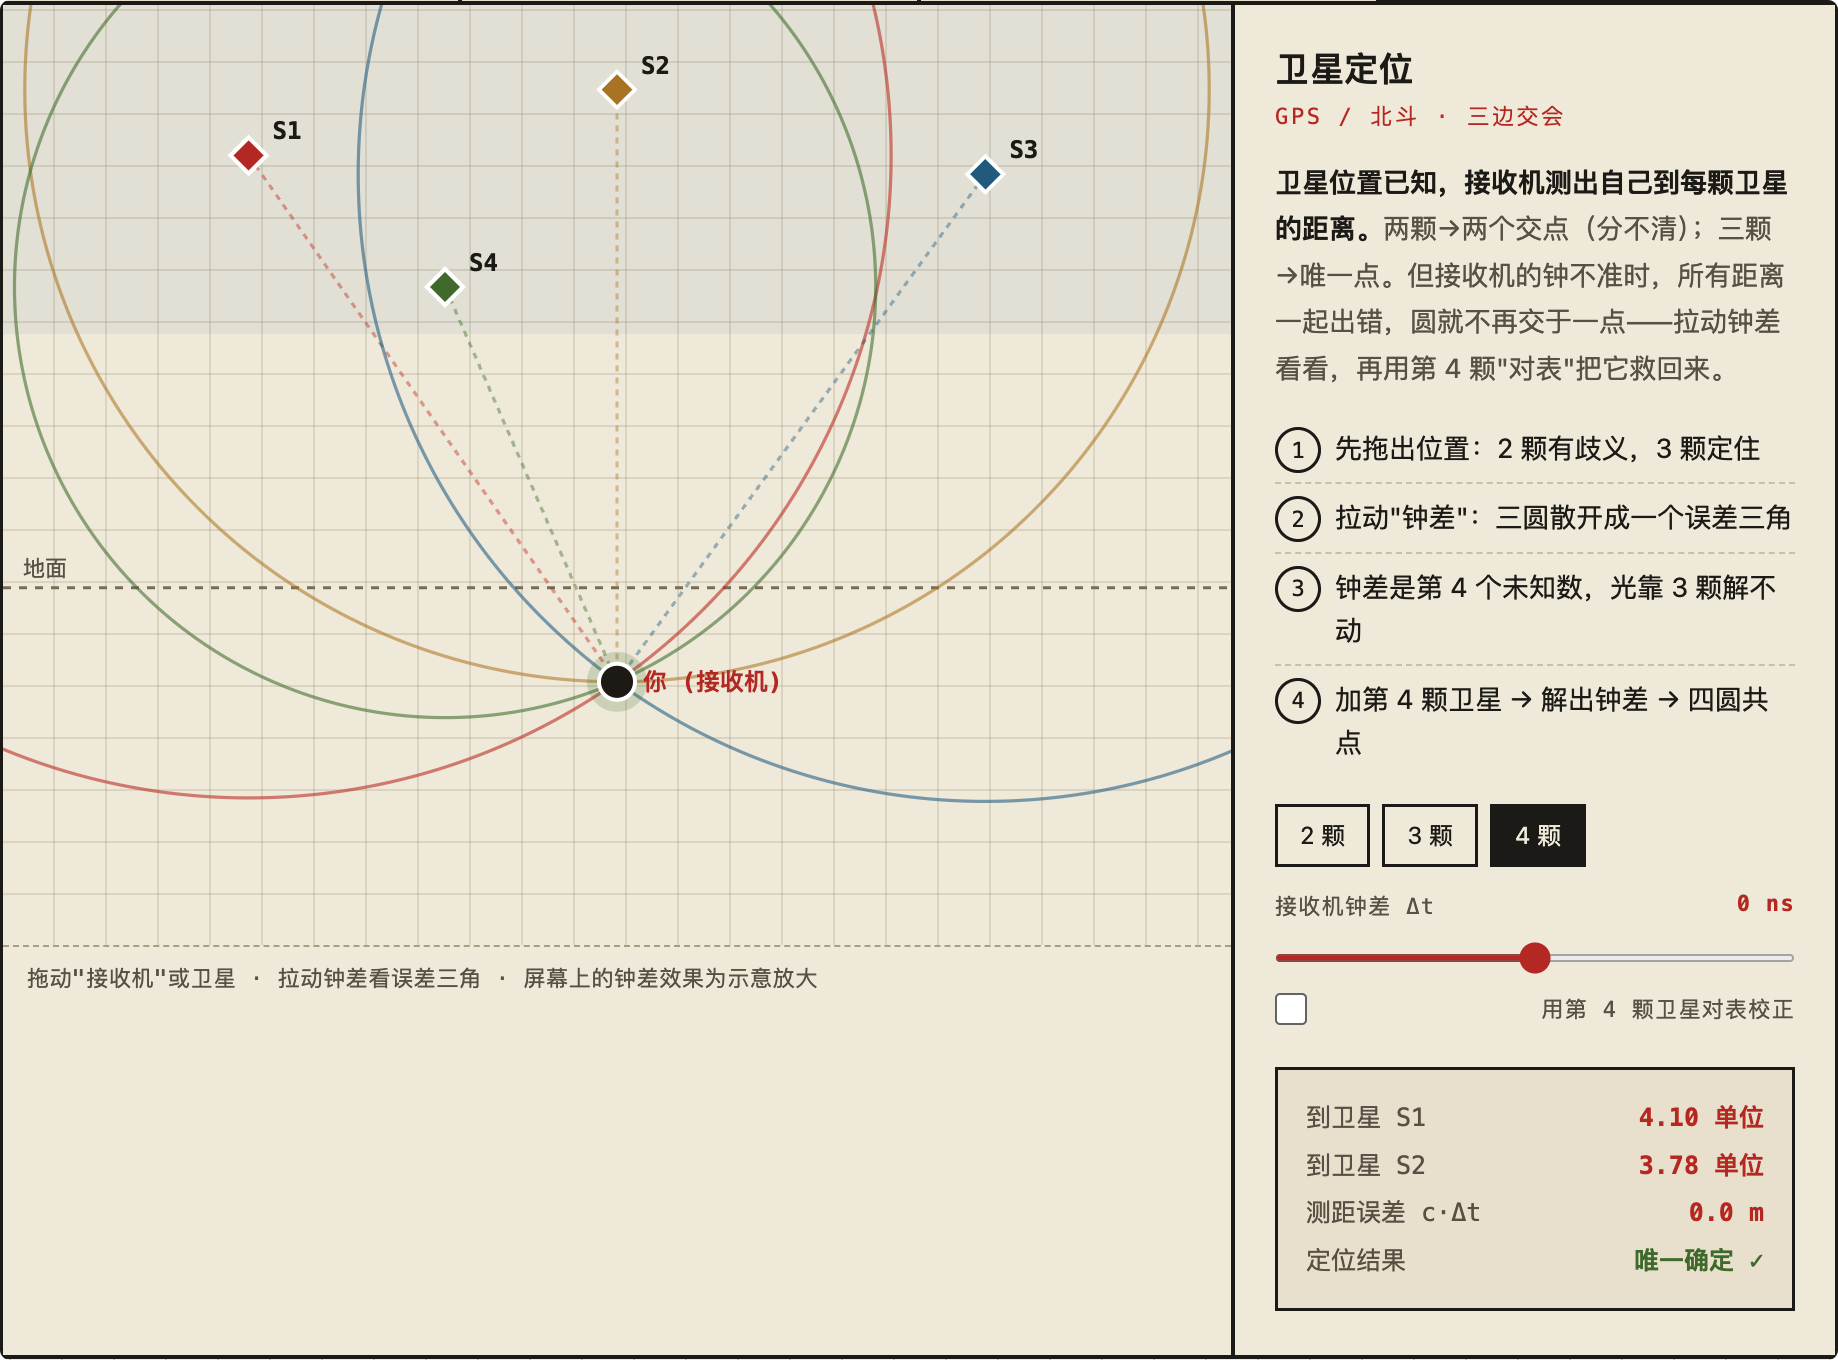Open step 拉动"钟差"：三圆散开成一个误差三角
1838x1360 pixels.
tap(1535, 519)
